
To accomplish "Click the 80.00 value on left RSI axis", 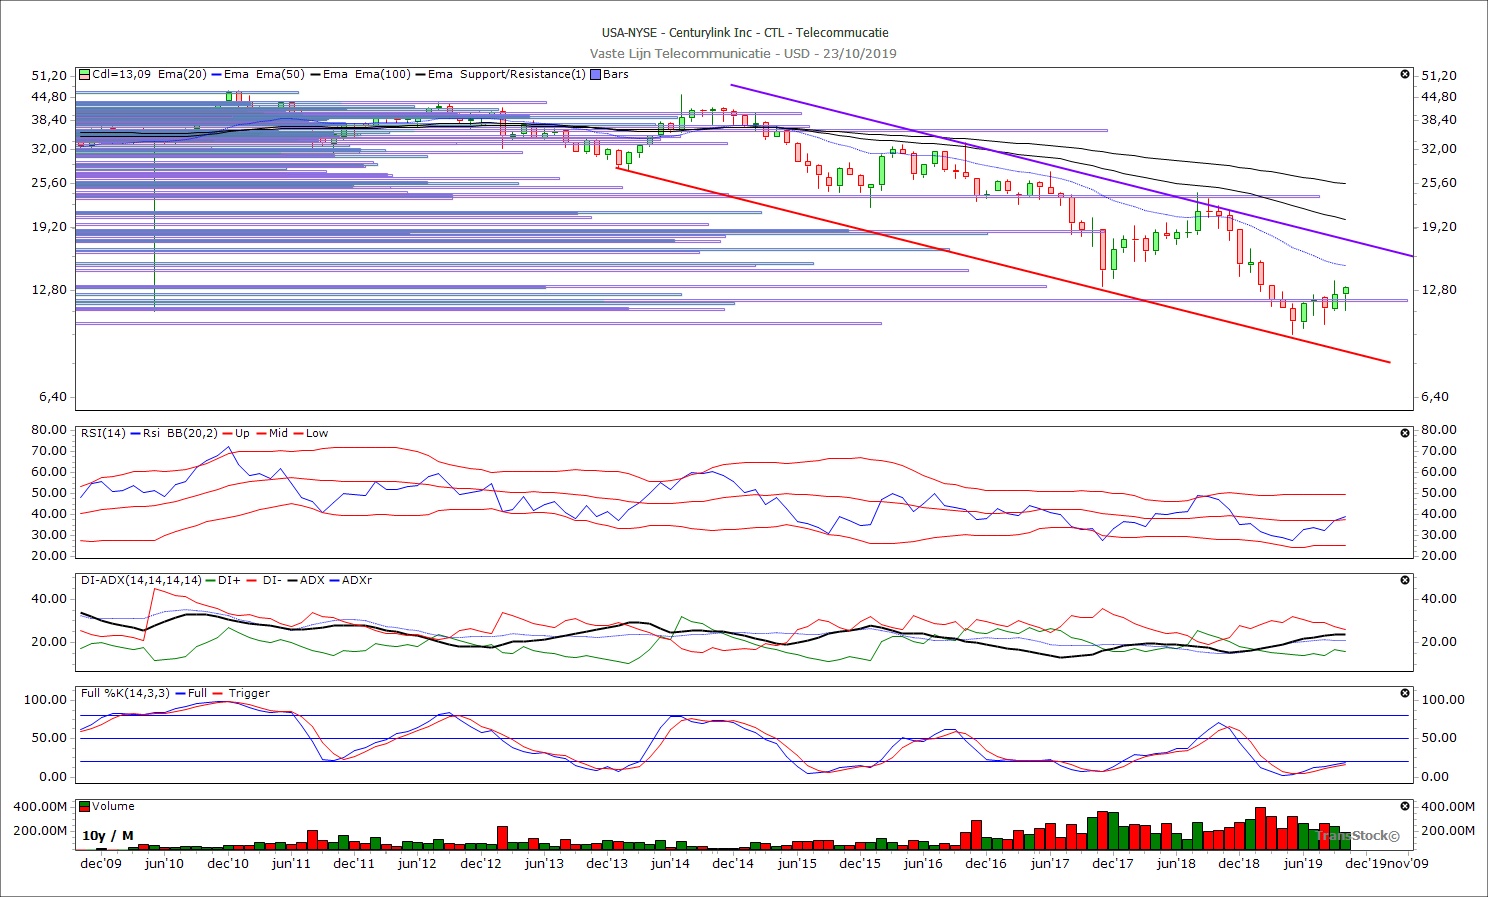I will pyautogui.click(x=49, y=430).
